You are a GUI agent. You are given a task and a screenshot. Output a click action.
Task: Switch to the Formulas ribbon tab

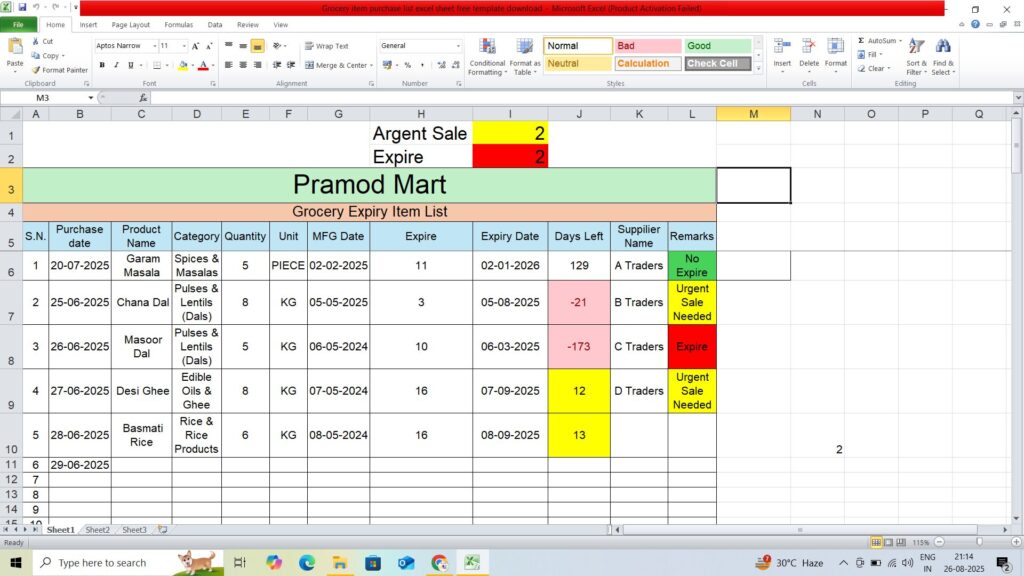(x=178, y=24)
